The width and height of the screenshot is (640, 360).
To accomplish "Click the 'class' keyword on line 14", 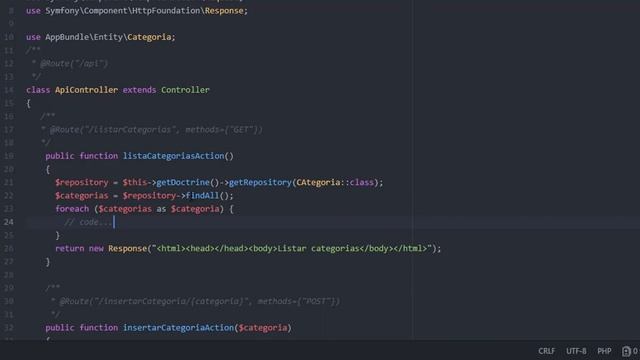I will (x=38, y=90).
